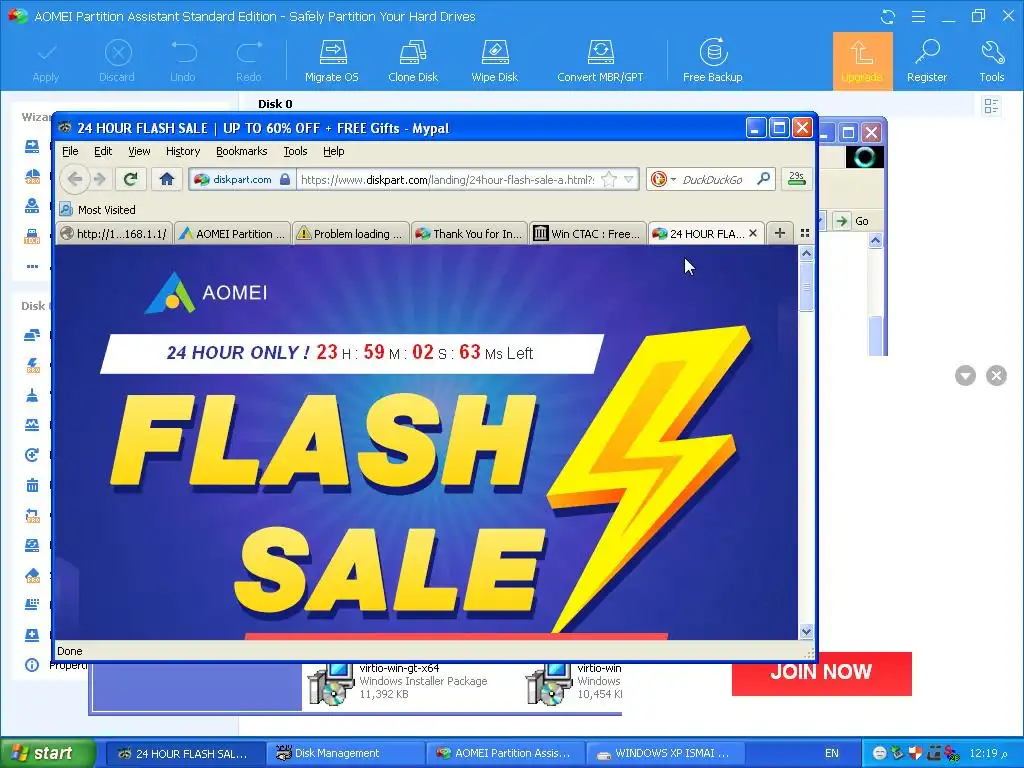Open the File menu in Mypal
Viewport: 1024px width, 768px height.
70,151
